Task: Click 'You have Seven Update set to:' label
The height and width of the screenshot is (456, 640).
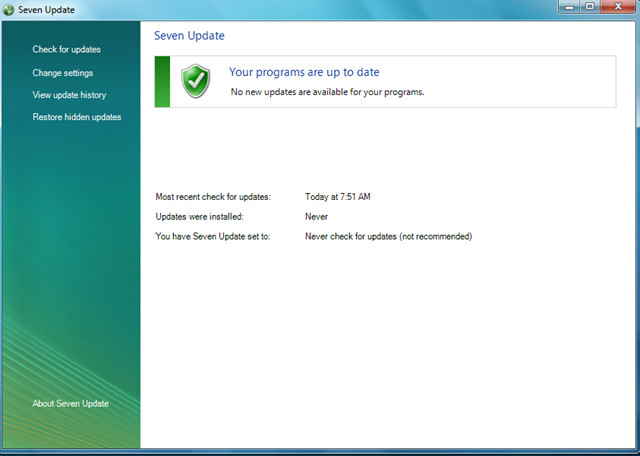Action: (213, 236)
